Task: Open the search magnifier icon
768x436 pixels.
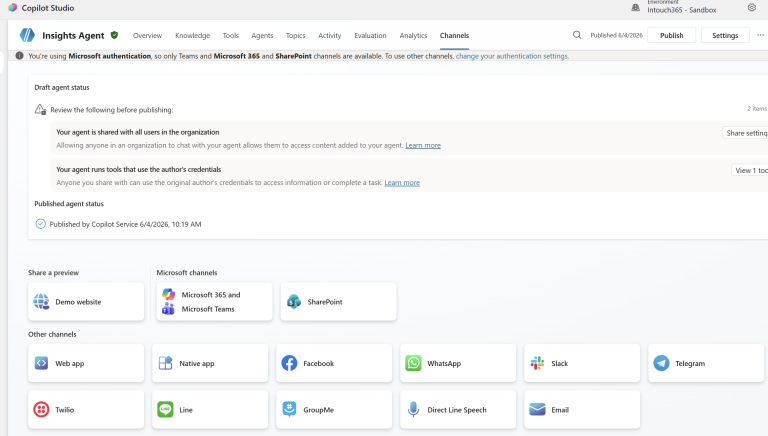Action: [x=577, y=35]
